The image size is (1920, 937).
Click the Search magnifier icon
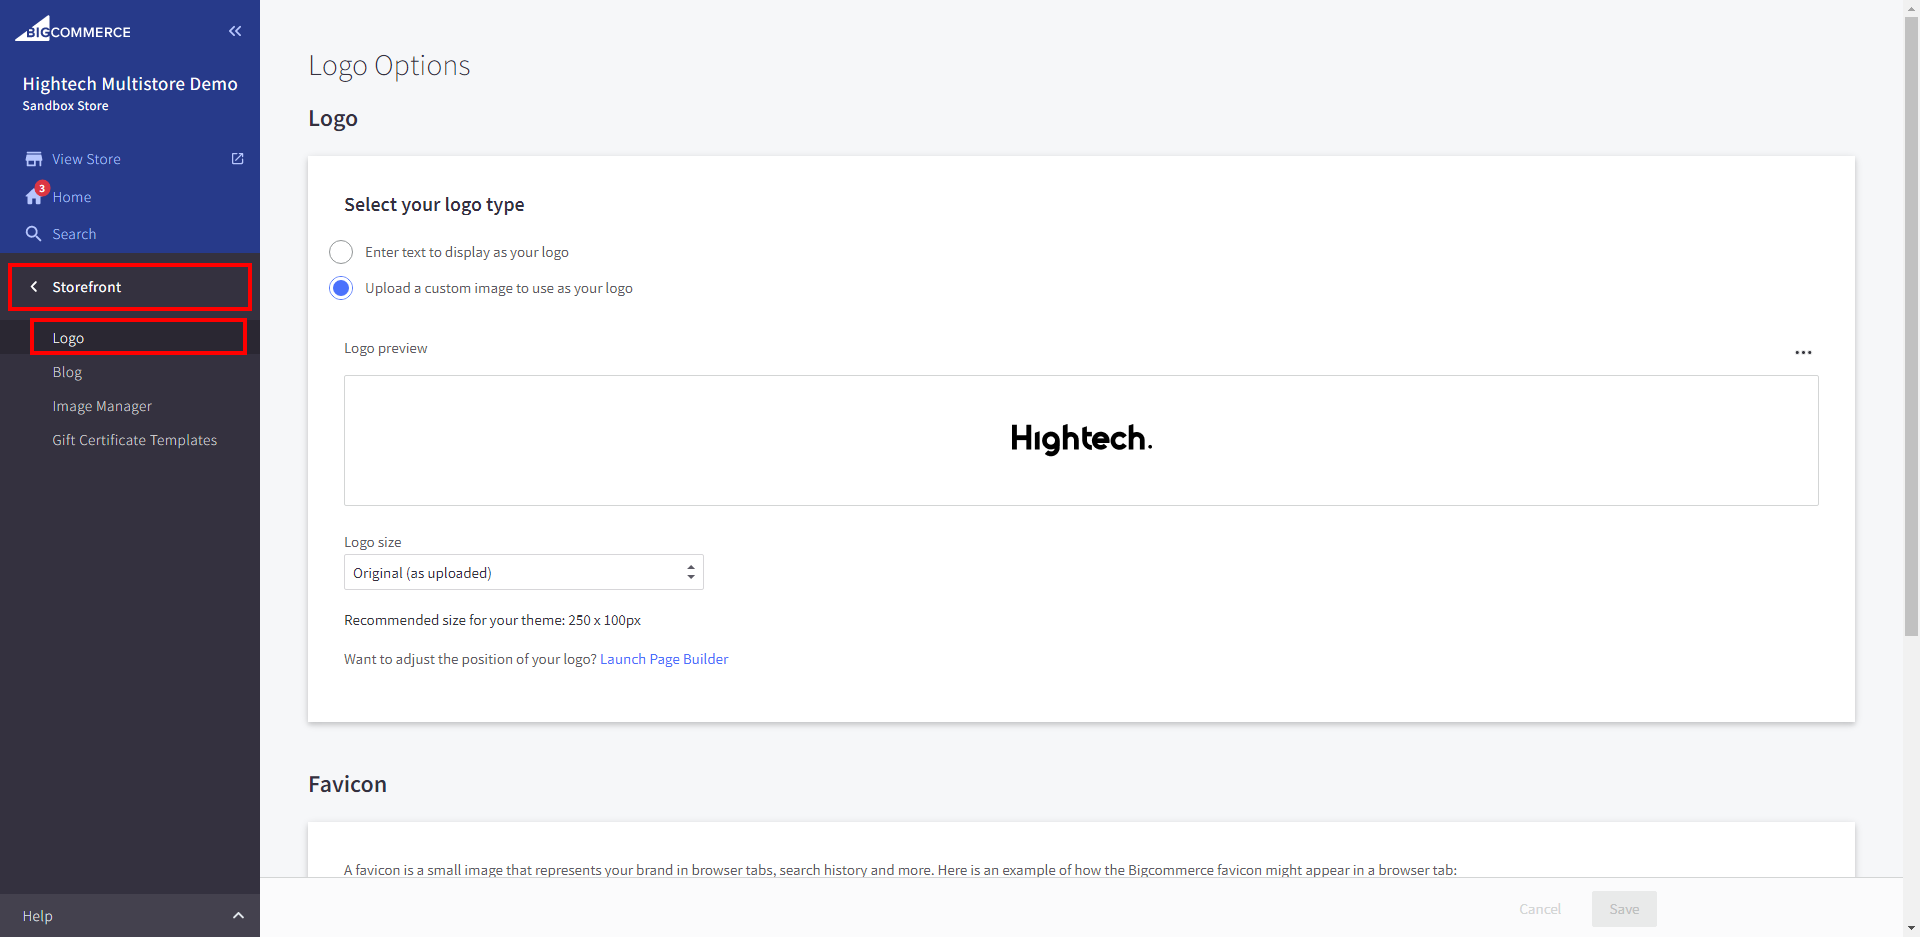34,234
